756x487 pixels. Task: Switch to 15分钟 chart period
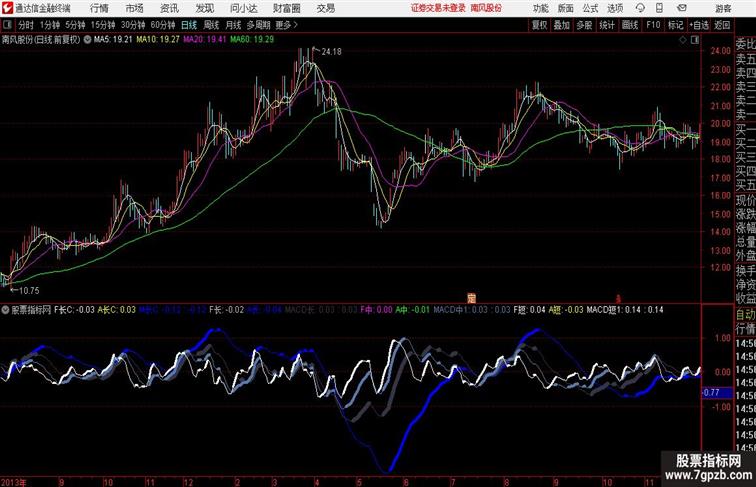103,25
